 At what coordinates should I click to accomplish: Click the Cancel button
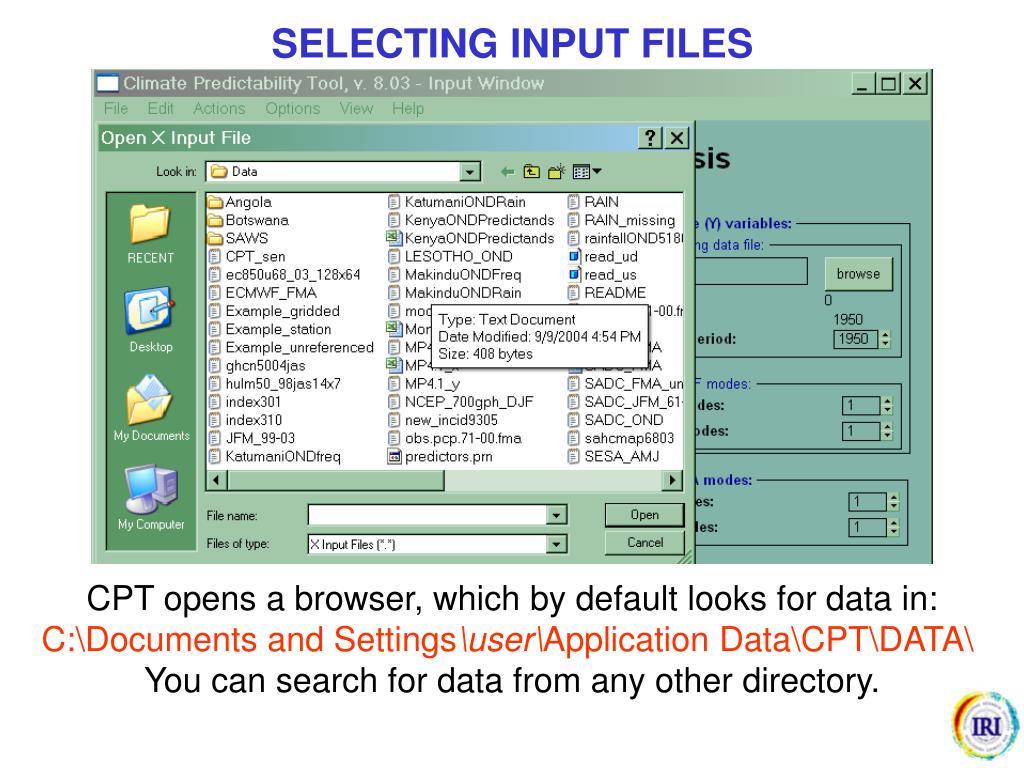pos(645,543)
